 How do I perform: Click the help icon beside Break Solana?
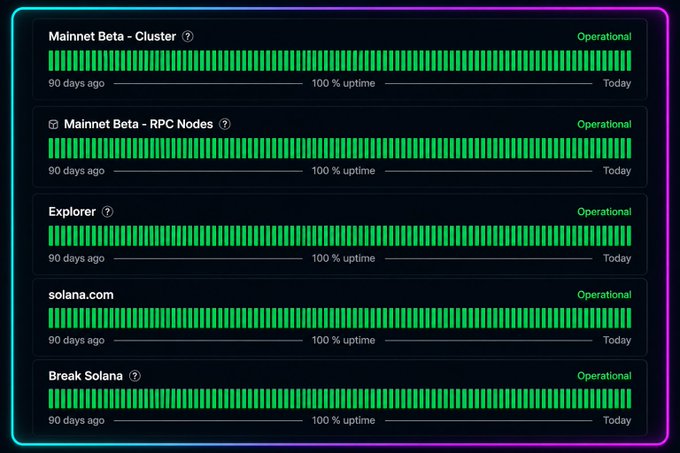(x=135, y=376)
